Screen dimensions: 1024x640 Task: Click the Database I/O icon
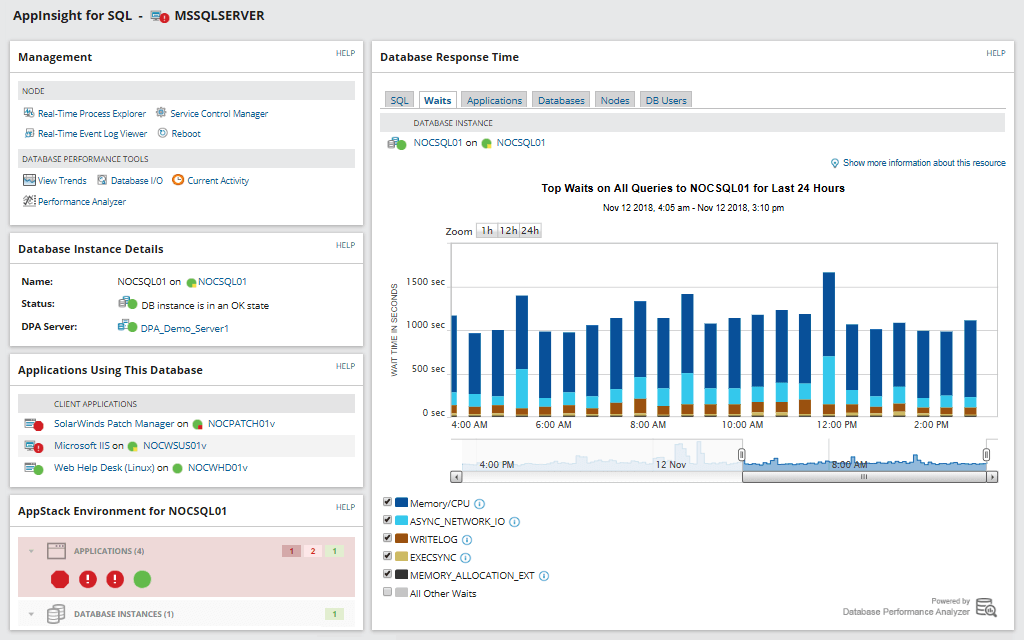click(x=102, y=180)
